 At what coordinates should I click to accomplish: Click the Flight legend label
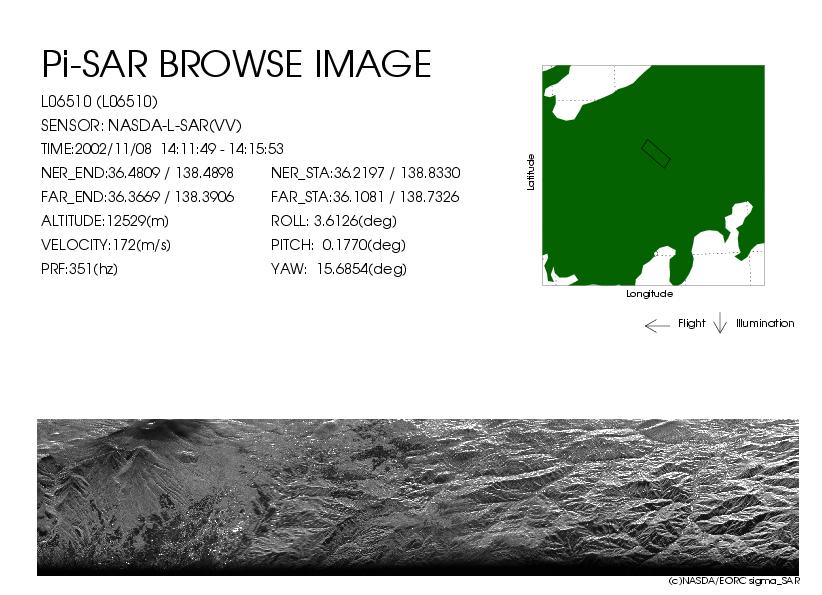[x=691, y=323]
